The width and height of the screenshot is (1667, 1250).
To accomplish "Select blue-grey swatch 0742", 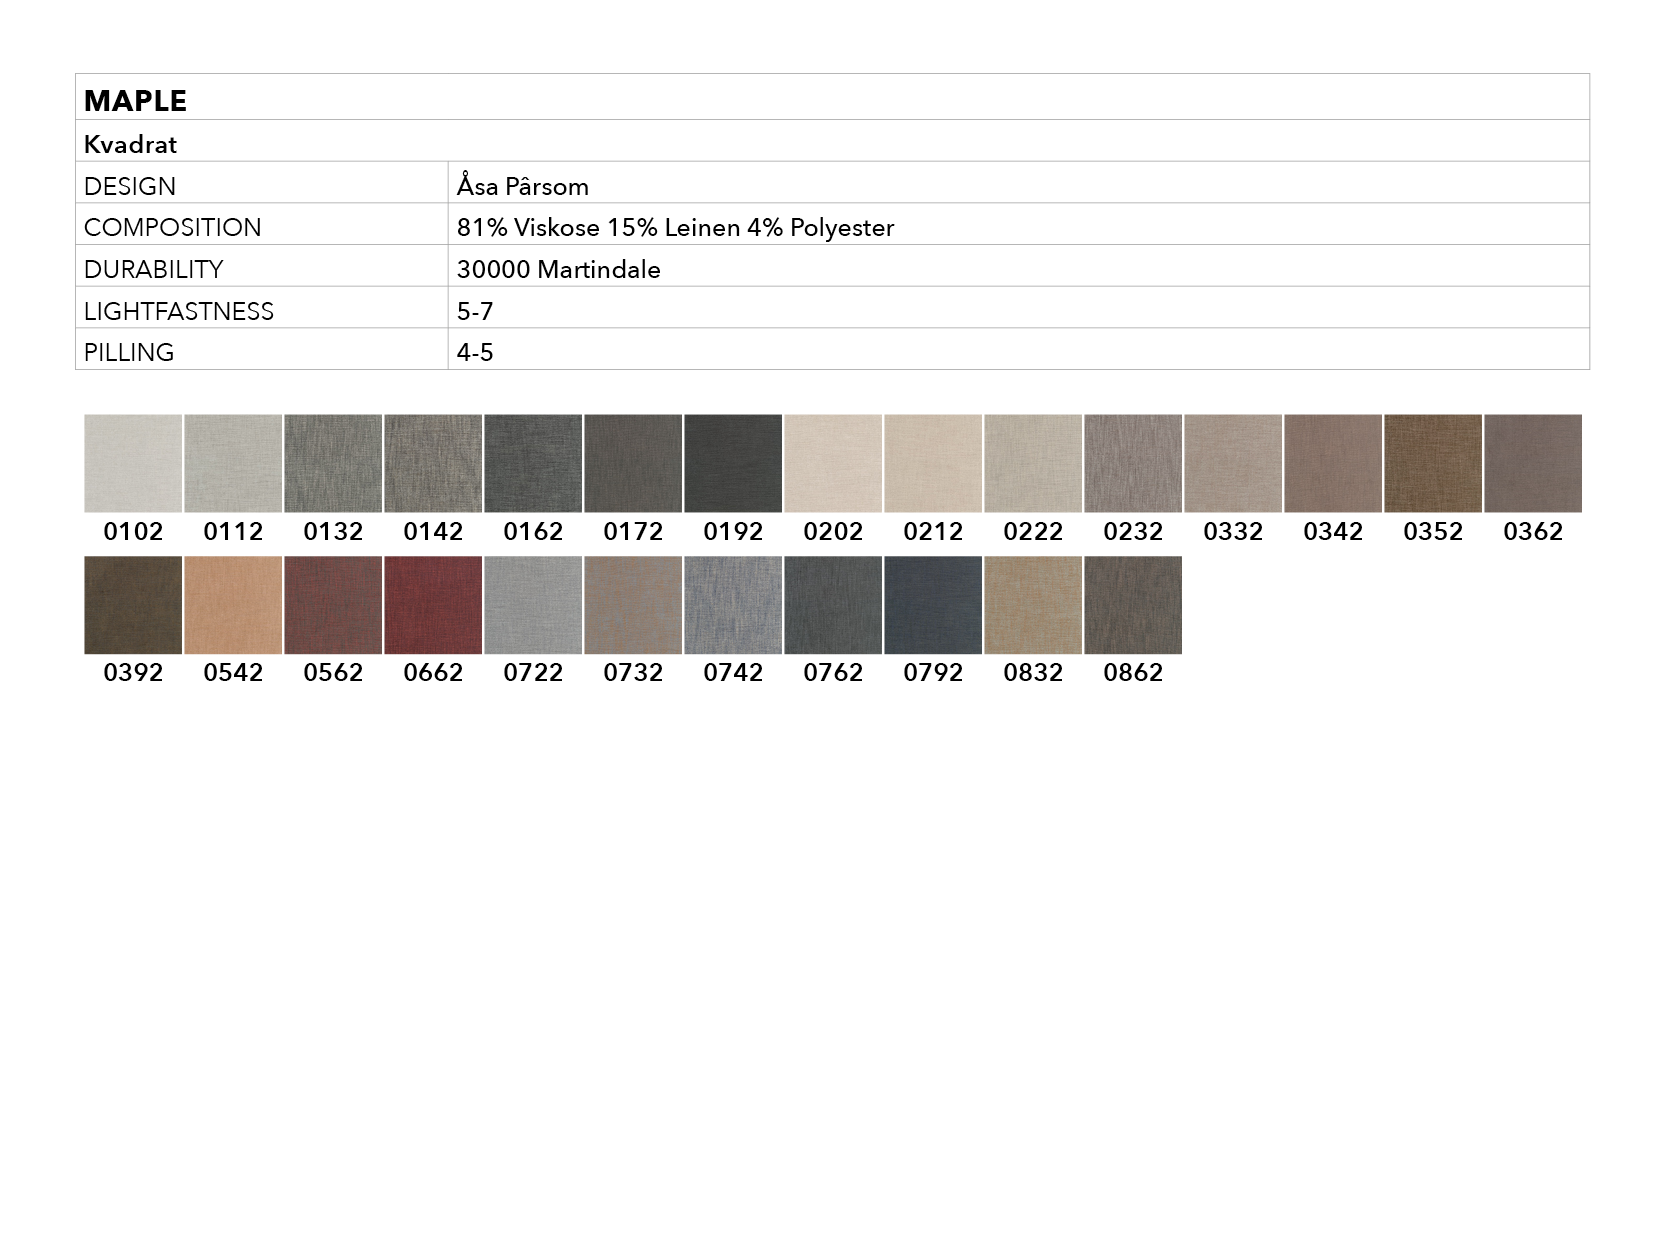I will point(733,605).
